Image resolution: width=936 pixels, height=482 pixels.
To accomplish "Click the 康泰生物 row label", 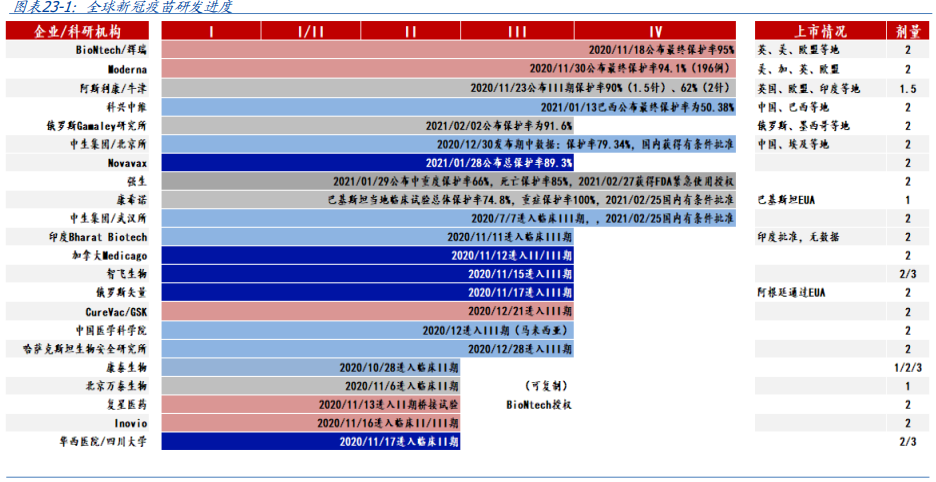I will click(127, 367).
